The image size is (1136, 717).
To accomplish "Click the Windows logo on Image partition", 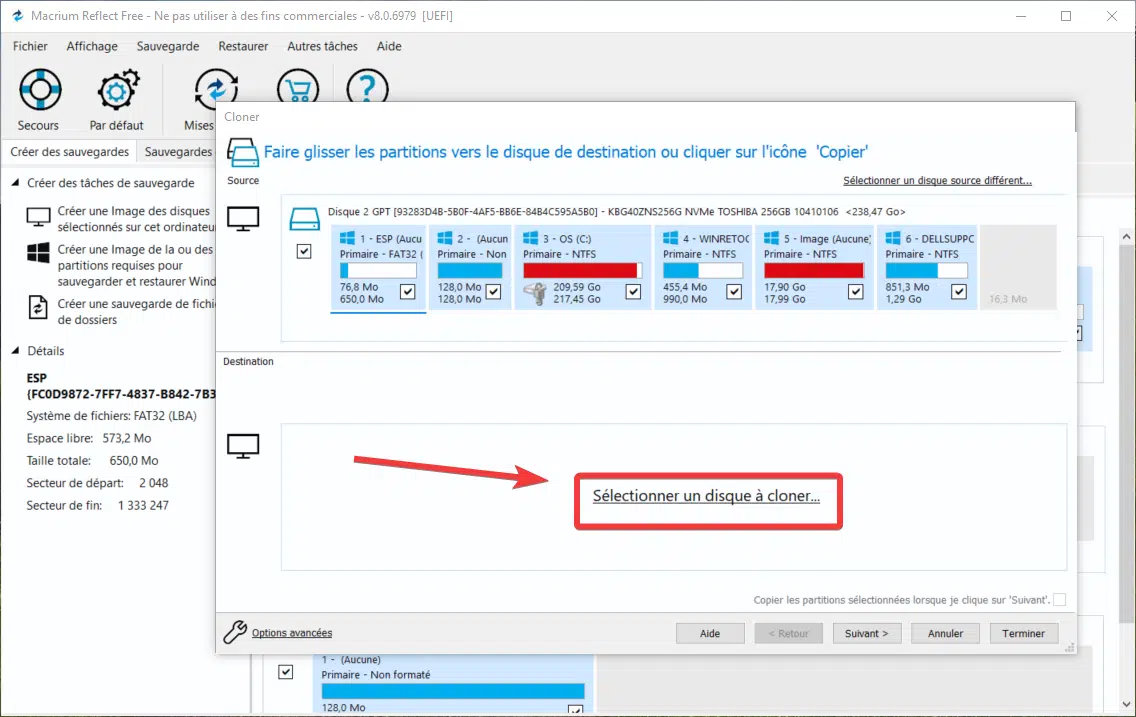I will (772, 238).
